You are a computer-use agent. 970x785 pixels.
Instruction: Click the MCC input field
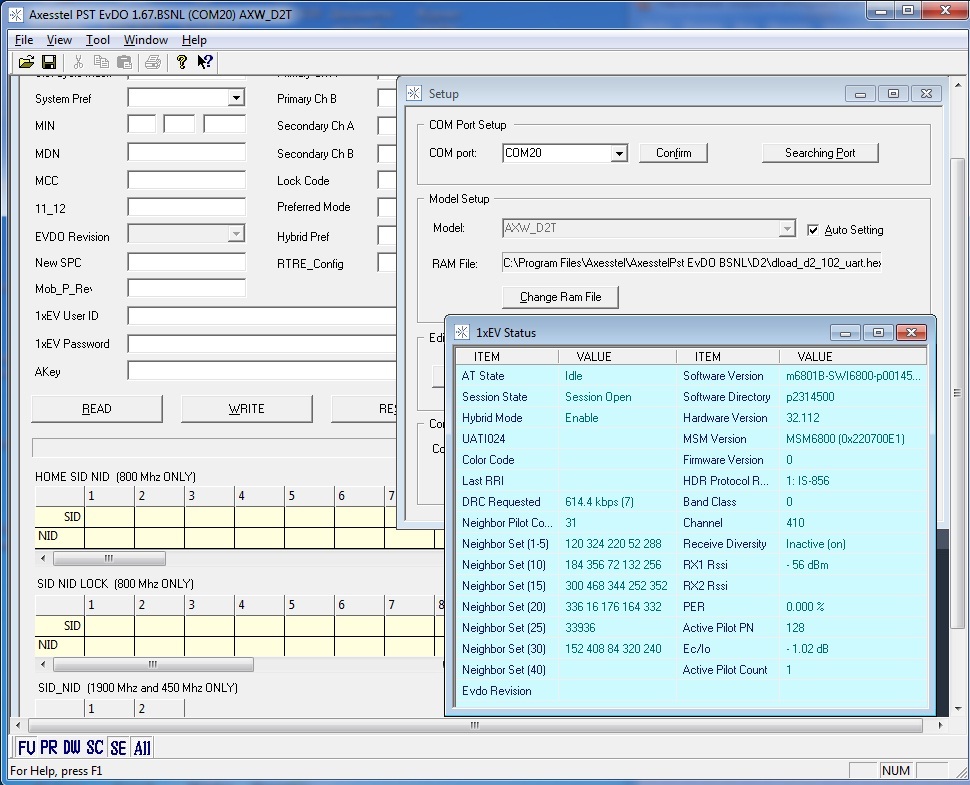(186, 179)
